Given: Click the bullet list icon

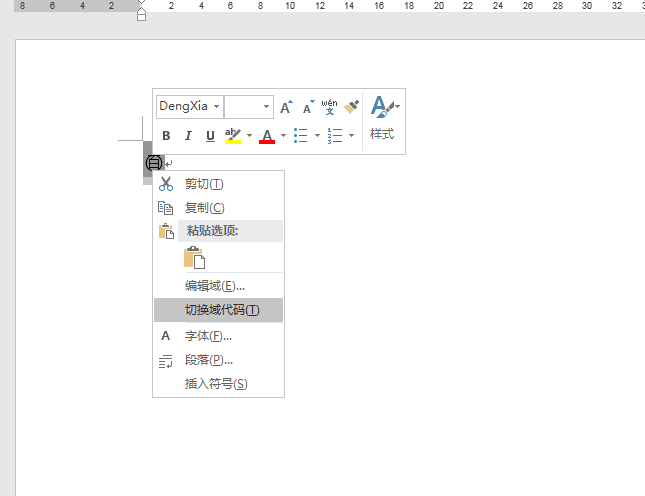Looking at the screenshot, I should click(x=300, y=136).
